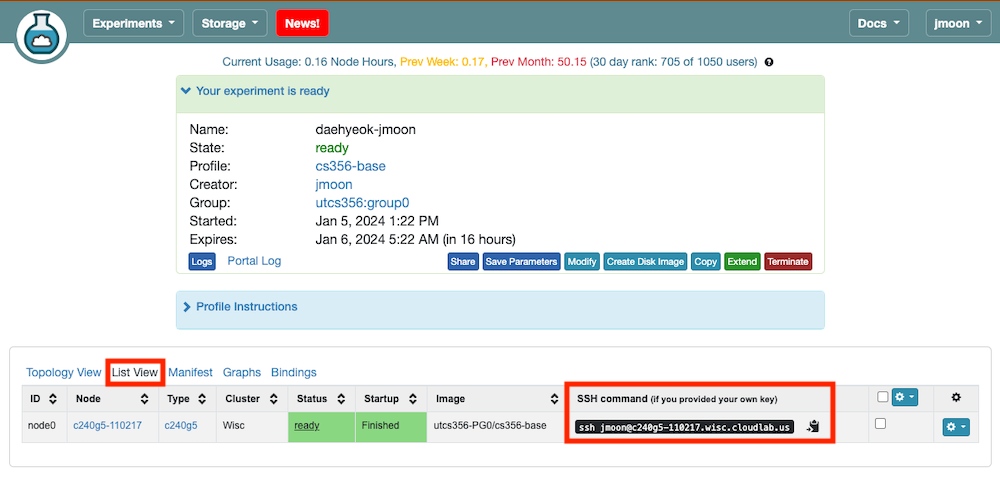Open the Storage dropdown menu

(230, 23)
